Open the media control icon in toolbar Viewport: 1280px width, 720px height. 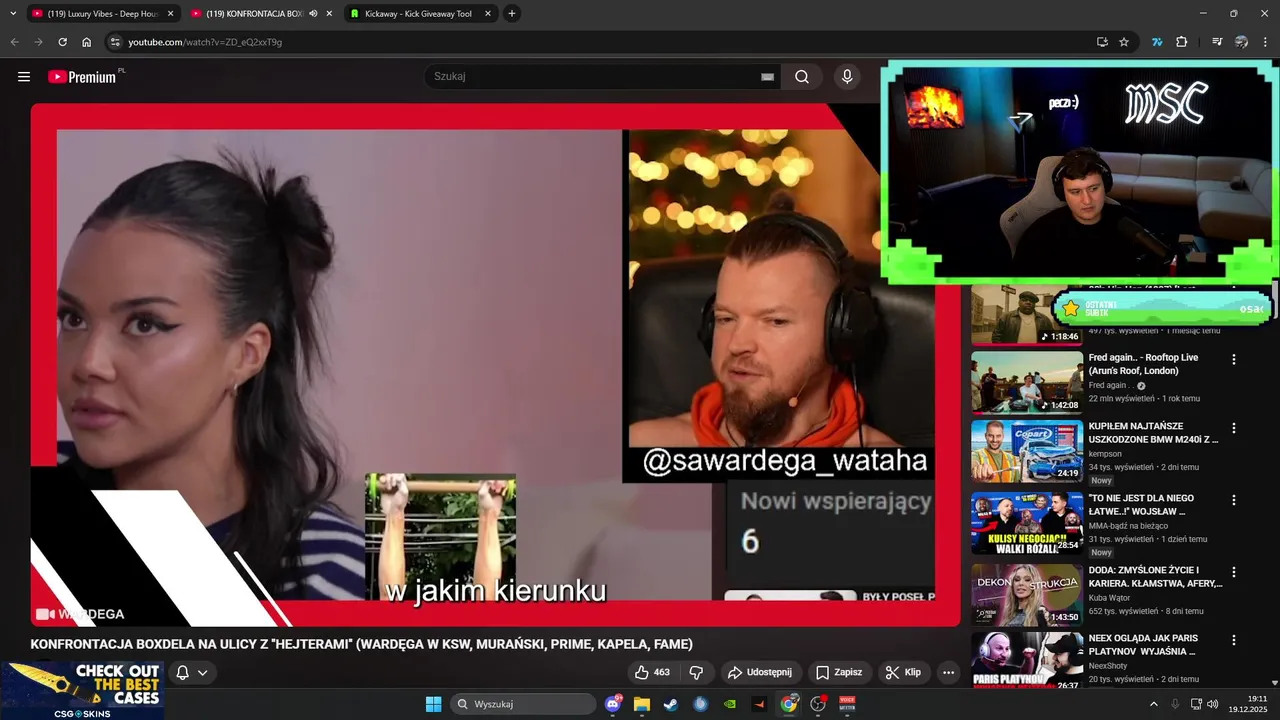[1217, 42]
